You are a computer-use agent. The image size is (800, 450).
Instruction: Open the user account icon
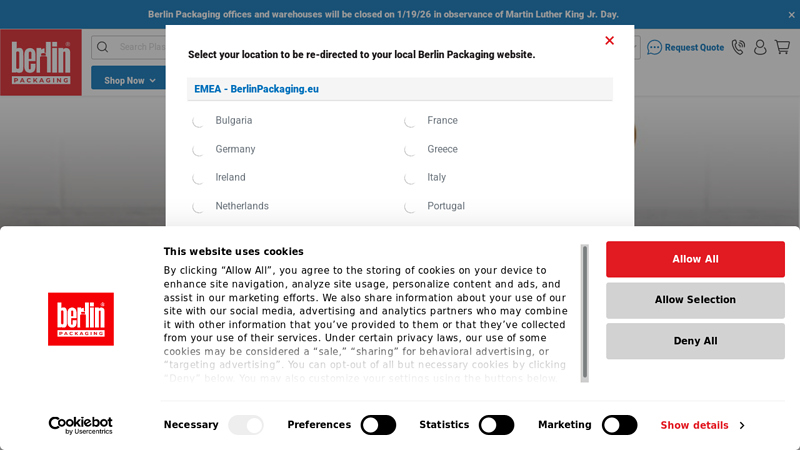click(760, 47)
